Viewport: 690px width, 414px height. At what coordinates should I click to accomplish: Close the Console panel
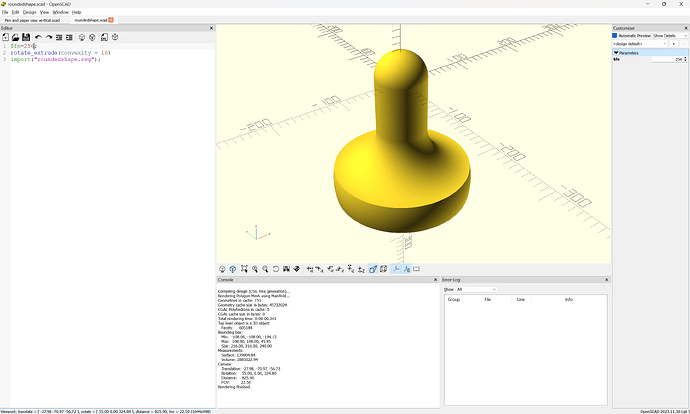[x=434, y=279]
